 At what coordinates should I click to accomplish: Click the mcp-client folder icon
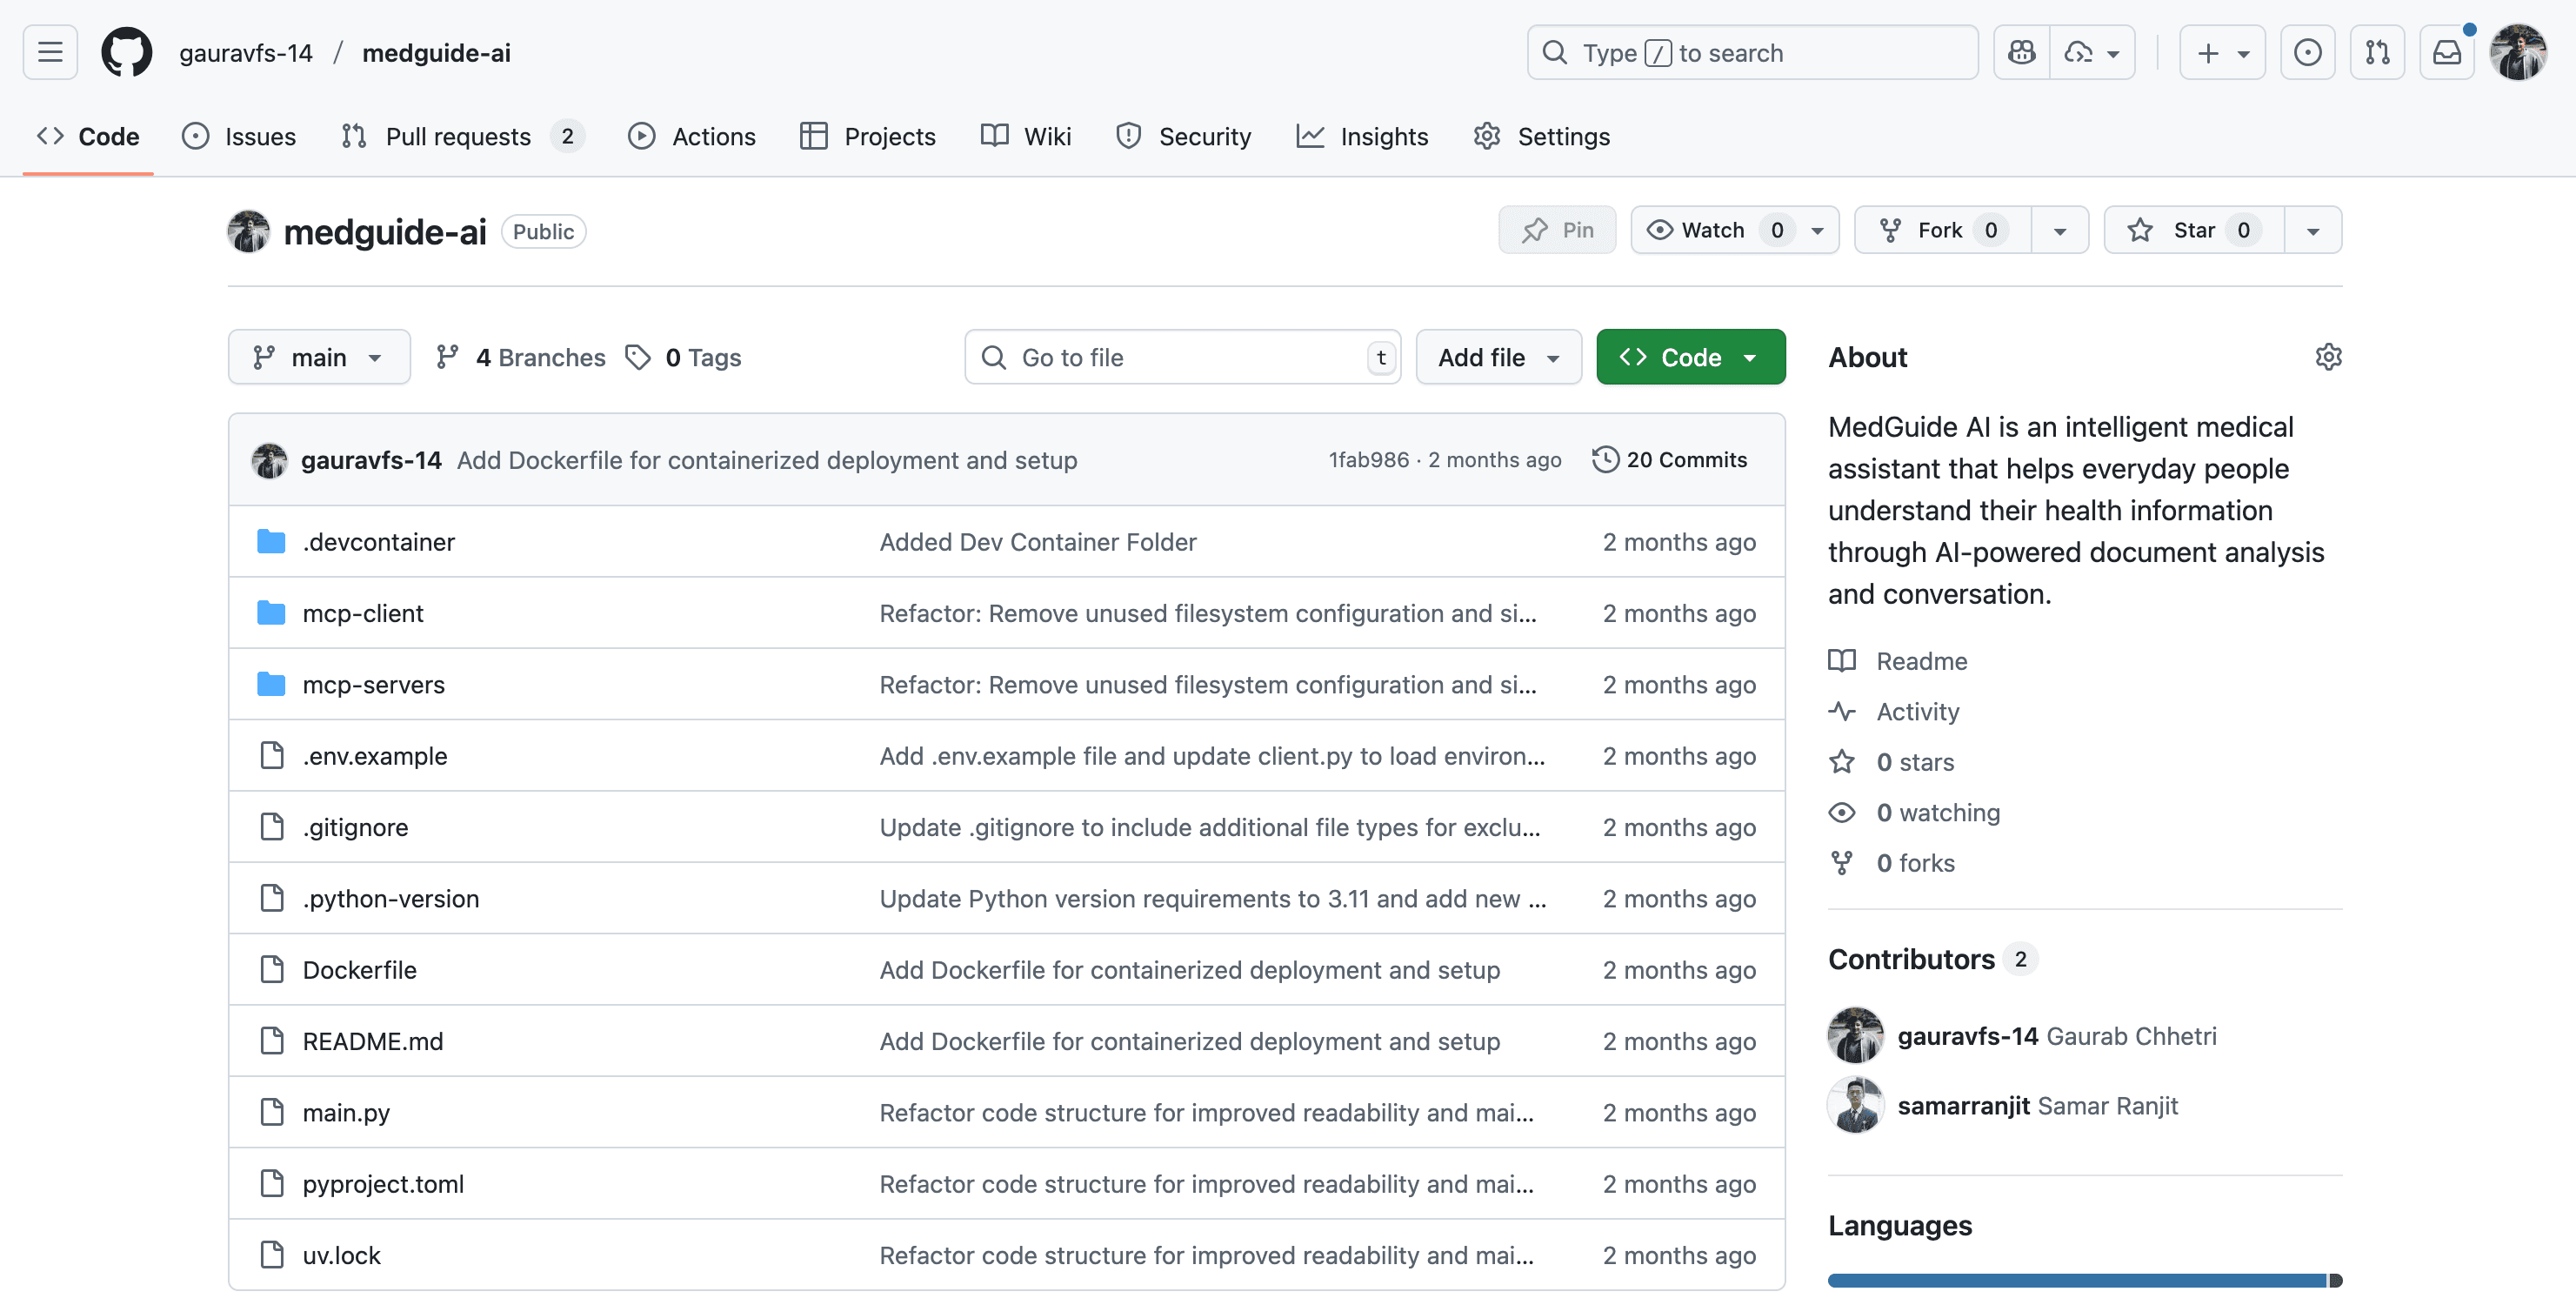point(271,613)
